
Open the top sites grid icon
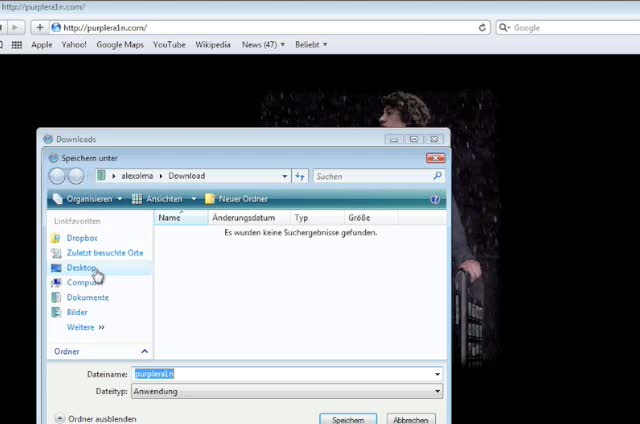pos(17,45)
